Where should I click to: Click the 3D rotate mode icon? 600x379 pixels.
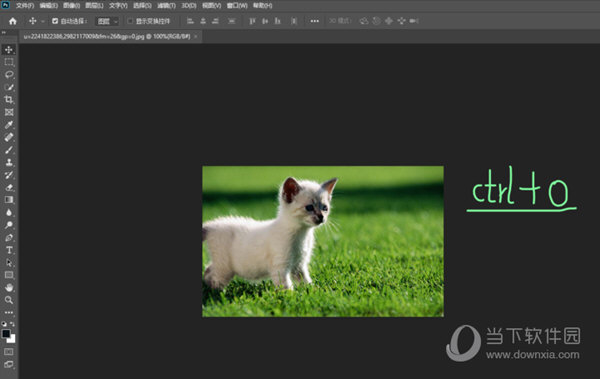tap(364, 21)
